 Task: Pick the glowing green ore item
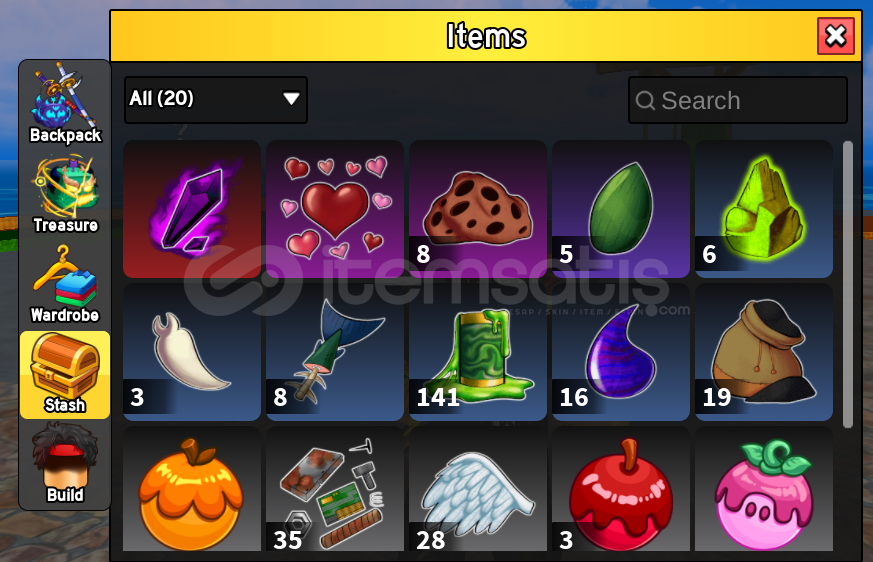(764, 209)
